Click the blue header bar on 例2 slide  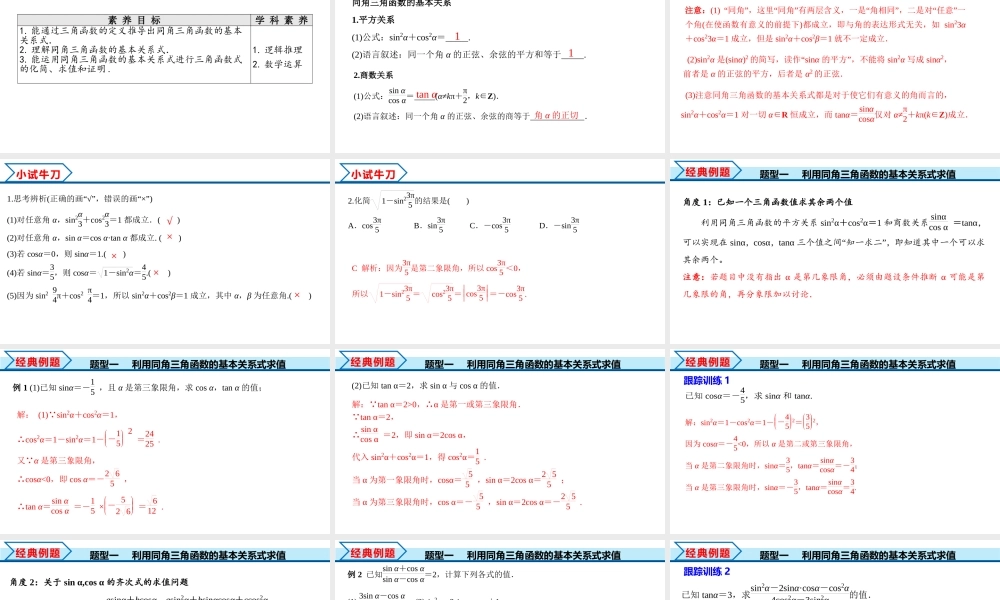[x=500, y=551]
